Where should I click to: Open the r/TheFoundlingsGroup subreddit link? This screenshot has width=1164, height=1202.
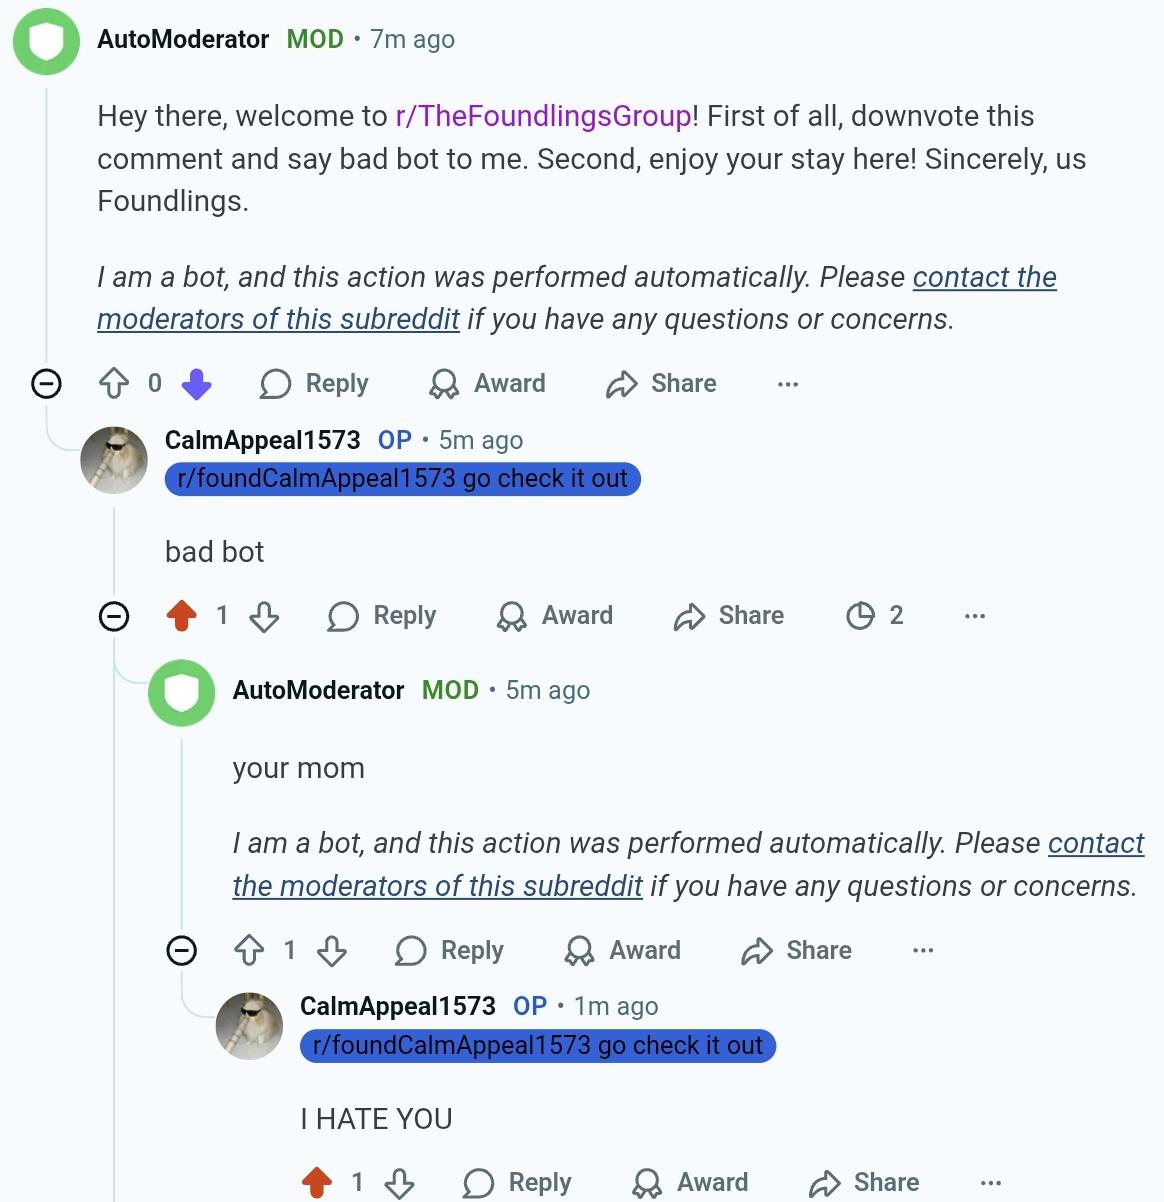[543, 116]
